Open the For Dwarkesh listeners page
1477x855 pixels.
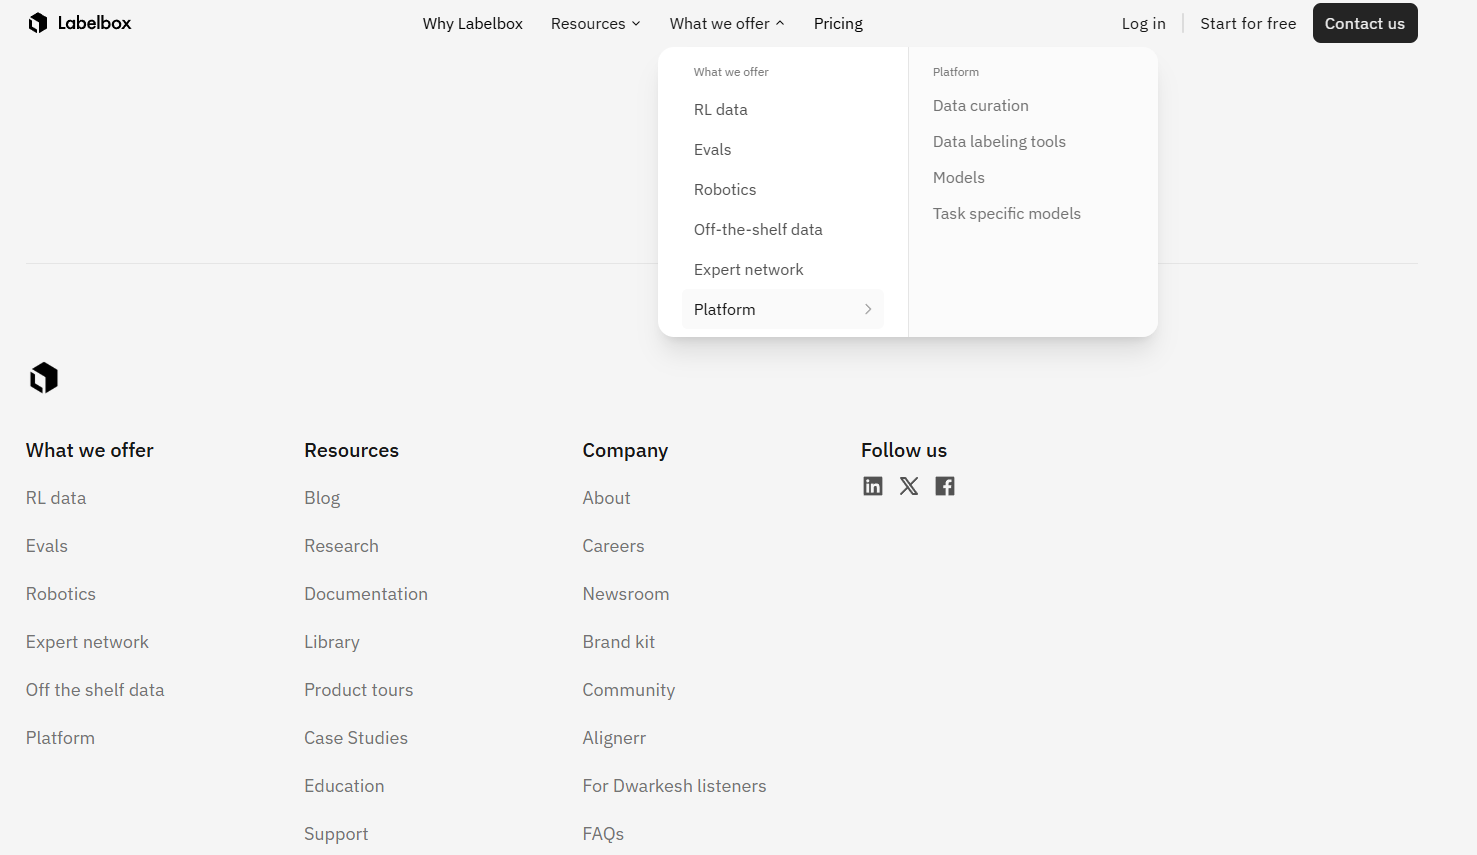(x=674, y=785)
